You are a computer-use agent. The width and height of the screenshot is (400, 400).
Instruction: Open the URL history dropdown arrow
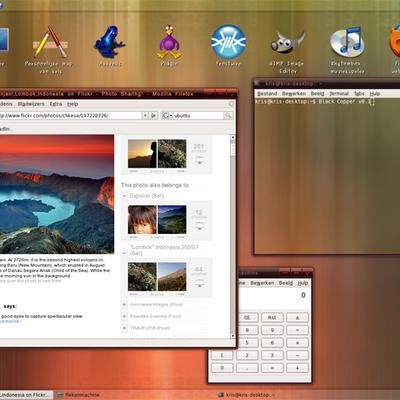(145, 115)
